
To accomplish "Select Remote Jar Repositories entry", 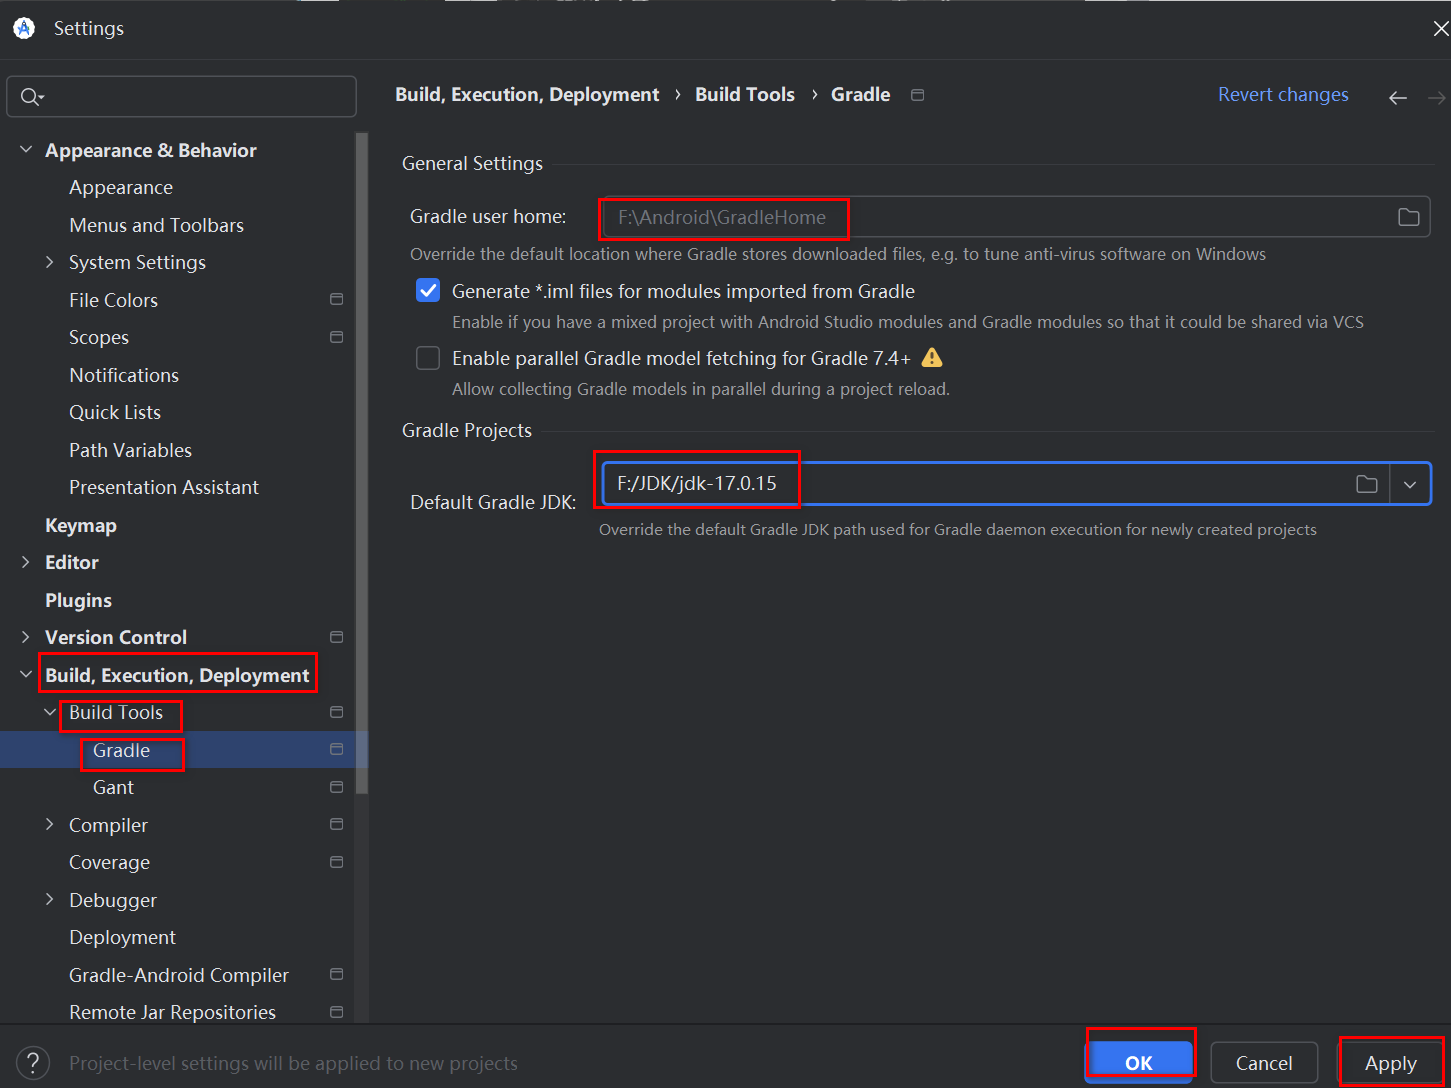I will click(172, 1012).
